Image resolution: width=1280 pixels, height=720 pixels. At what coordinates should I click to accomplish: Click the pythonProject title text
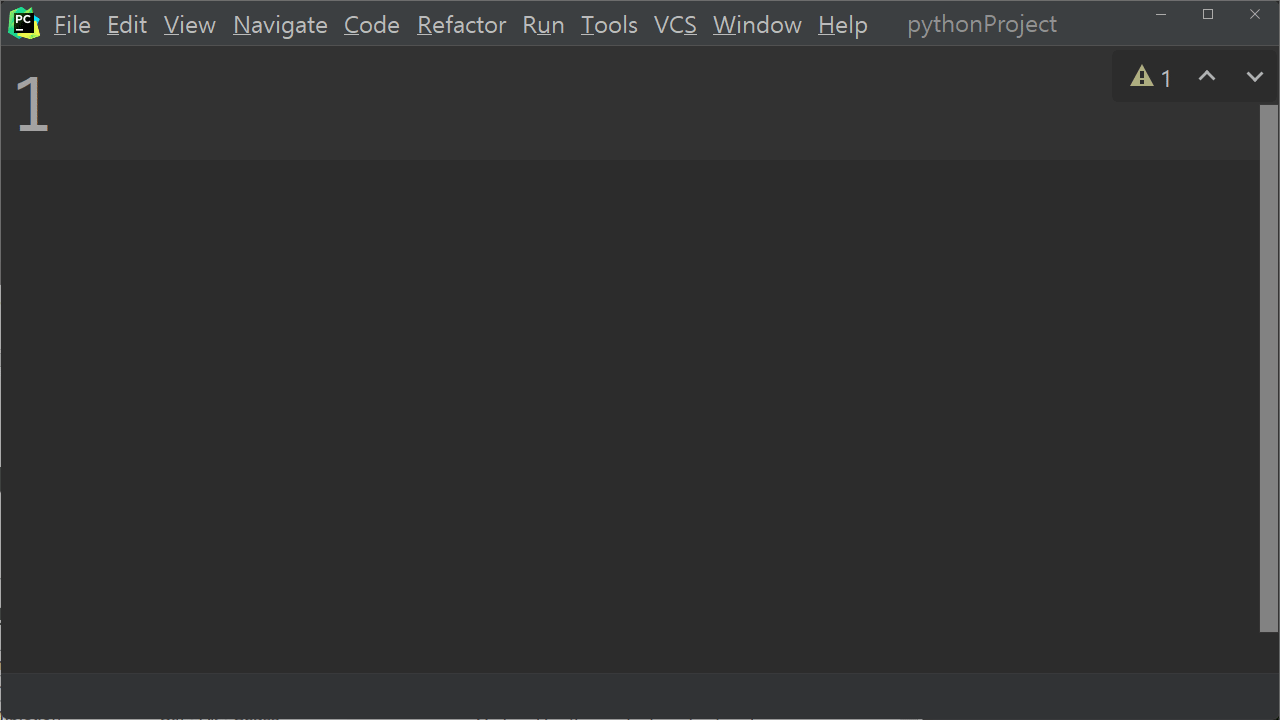(x=982, y=25)
